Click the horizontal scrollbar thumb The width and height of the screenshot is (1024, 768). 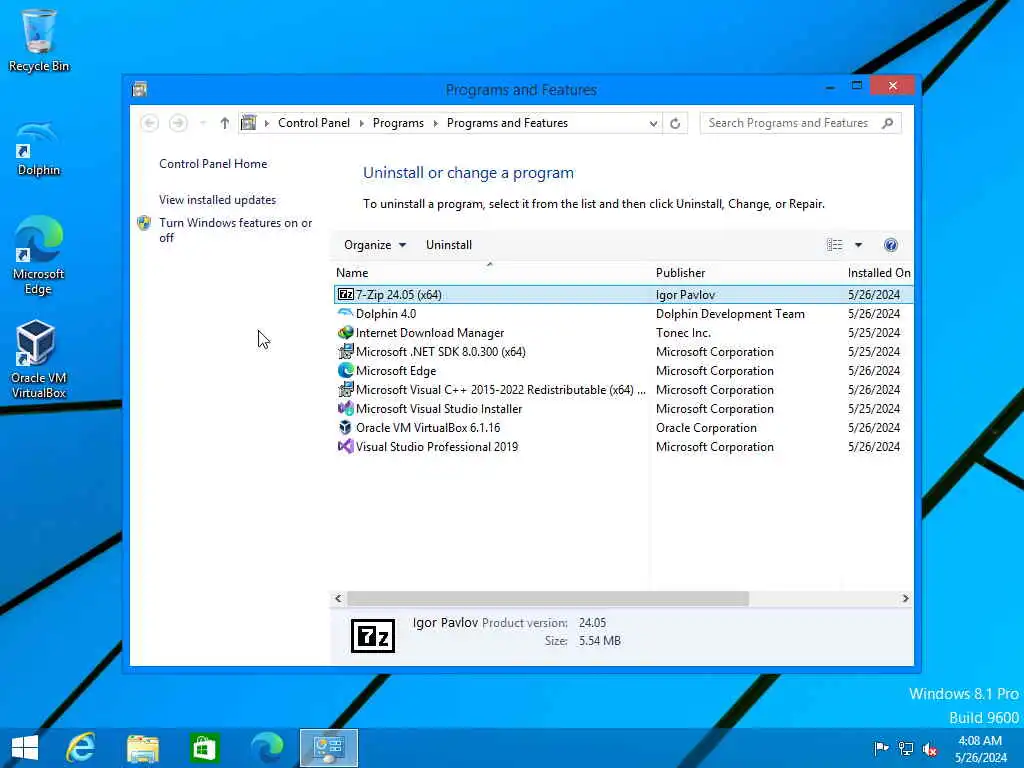tap(548, 598)
